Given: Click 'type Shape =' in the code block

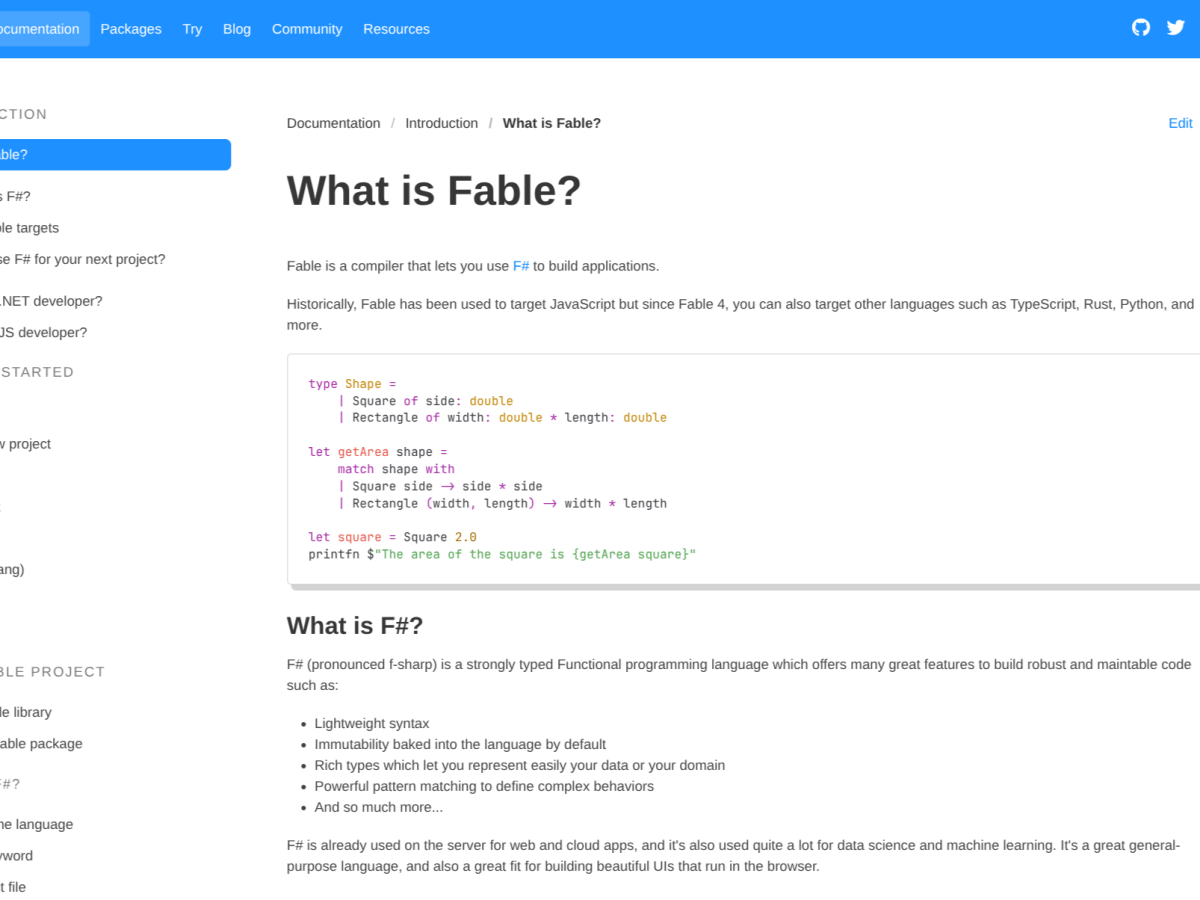Looking at the screenshot, I should coord(353,384).
